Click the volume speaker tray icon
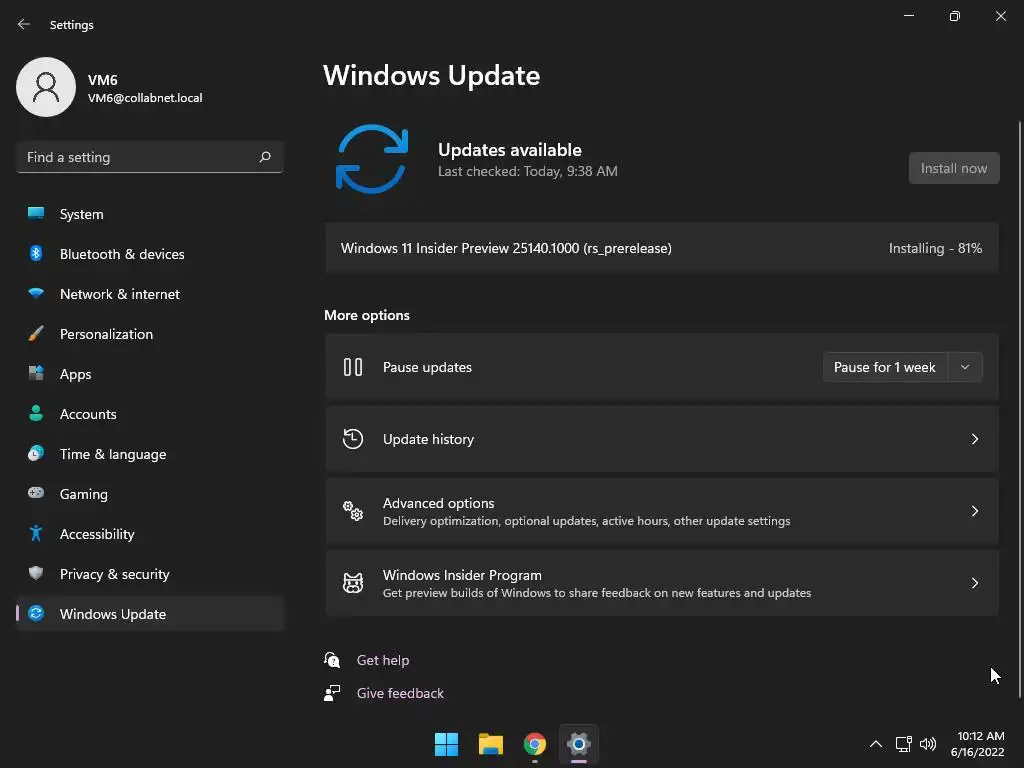The width and height of the screenshot is (1024, 768). pos(927,744)
